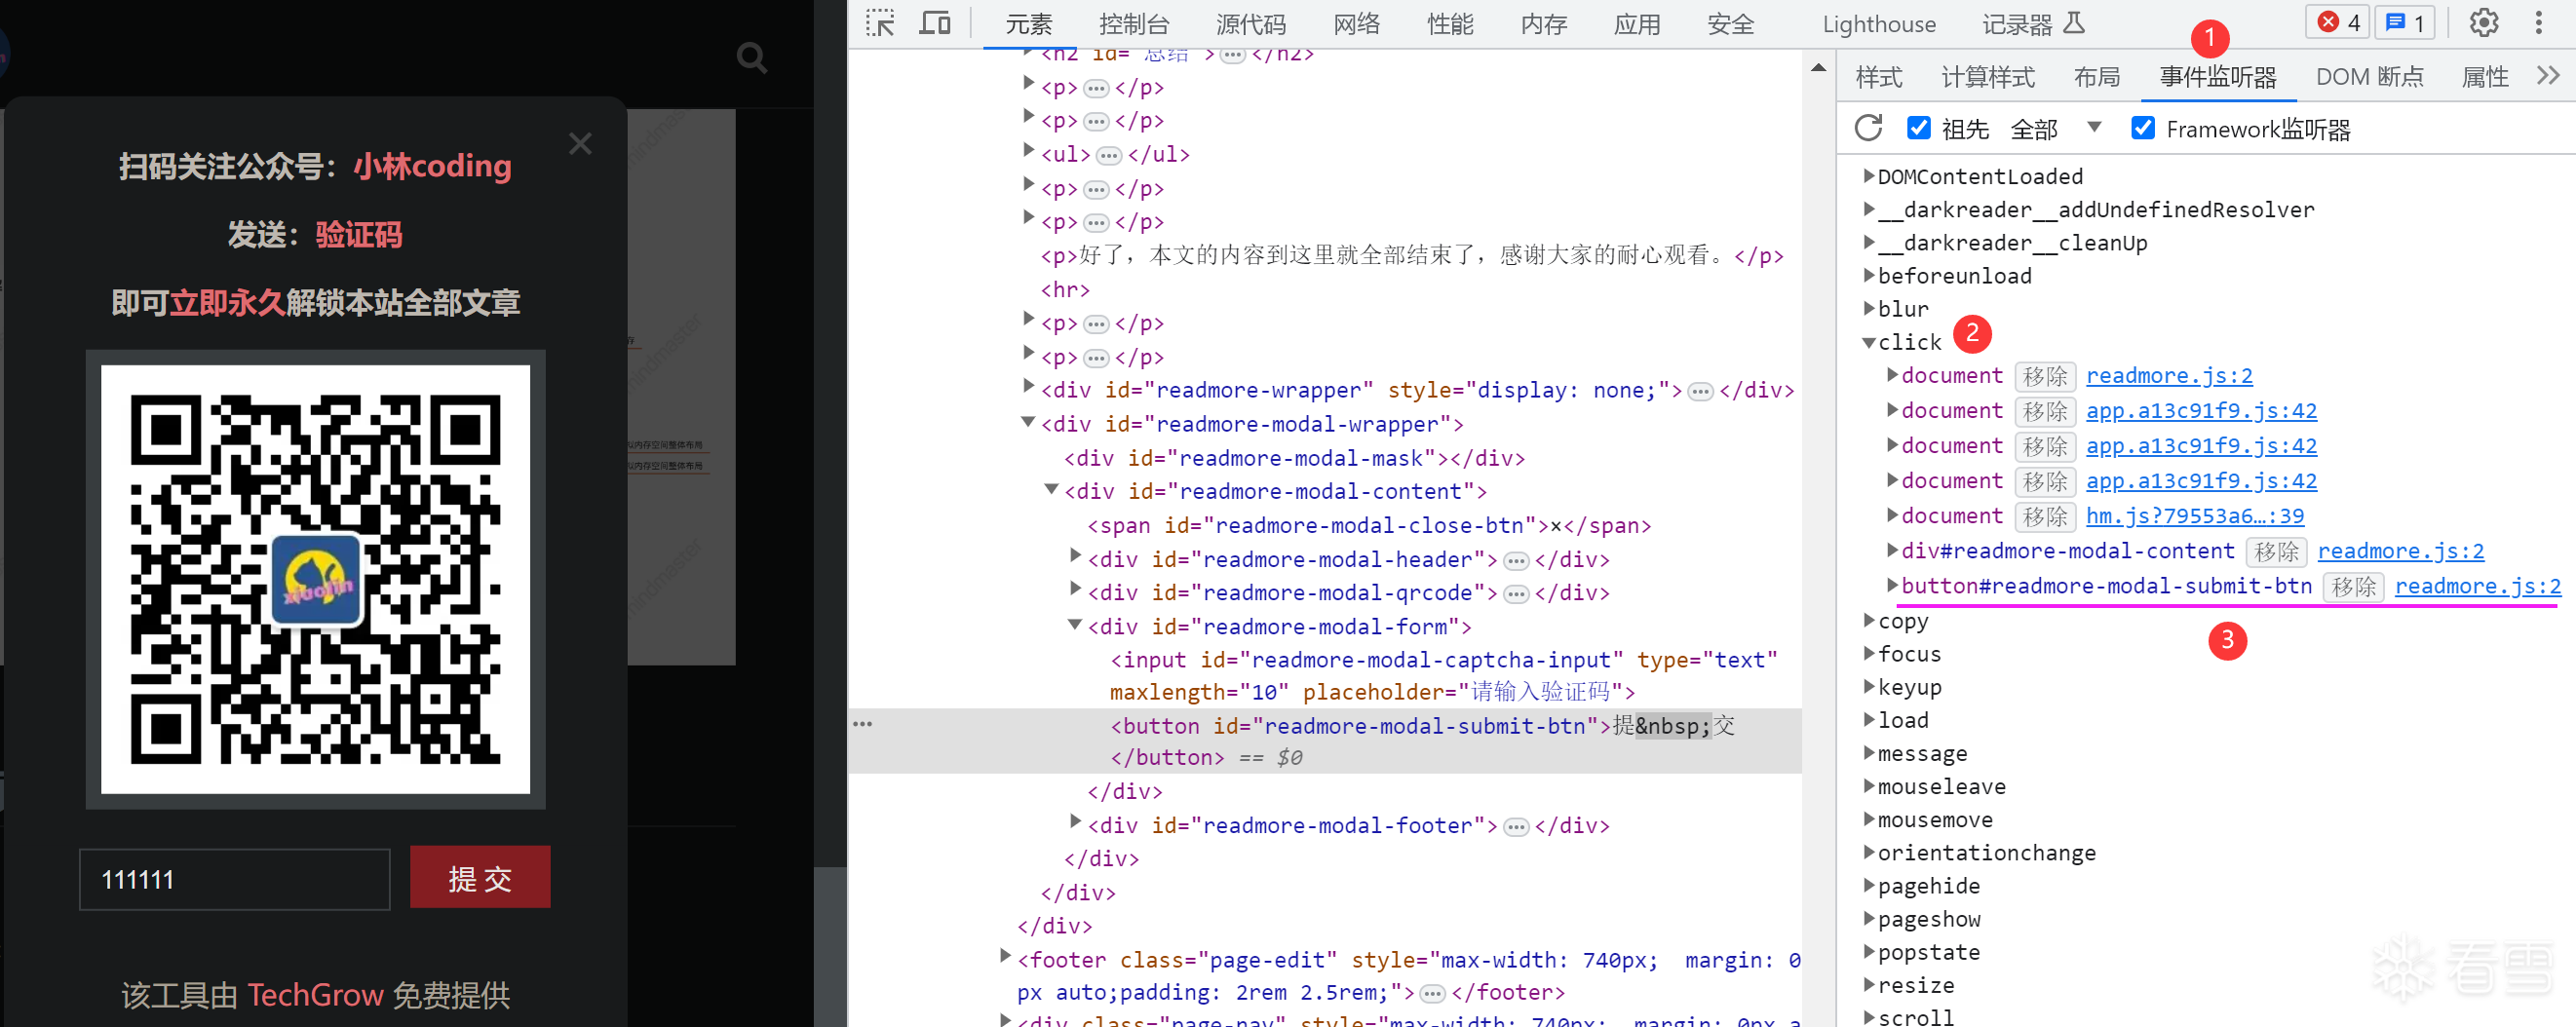Close the readmore modal with the X
Image resolution: width=2576 pixels, height=1027 pixels.
coord(580,144)
